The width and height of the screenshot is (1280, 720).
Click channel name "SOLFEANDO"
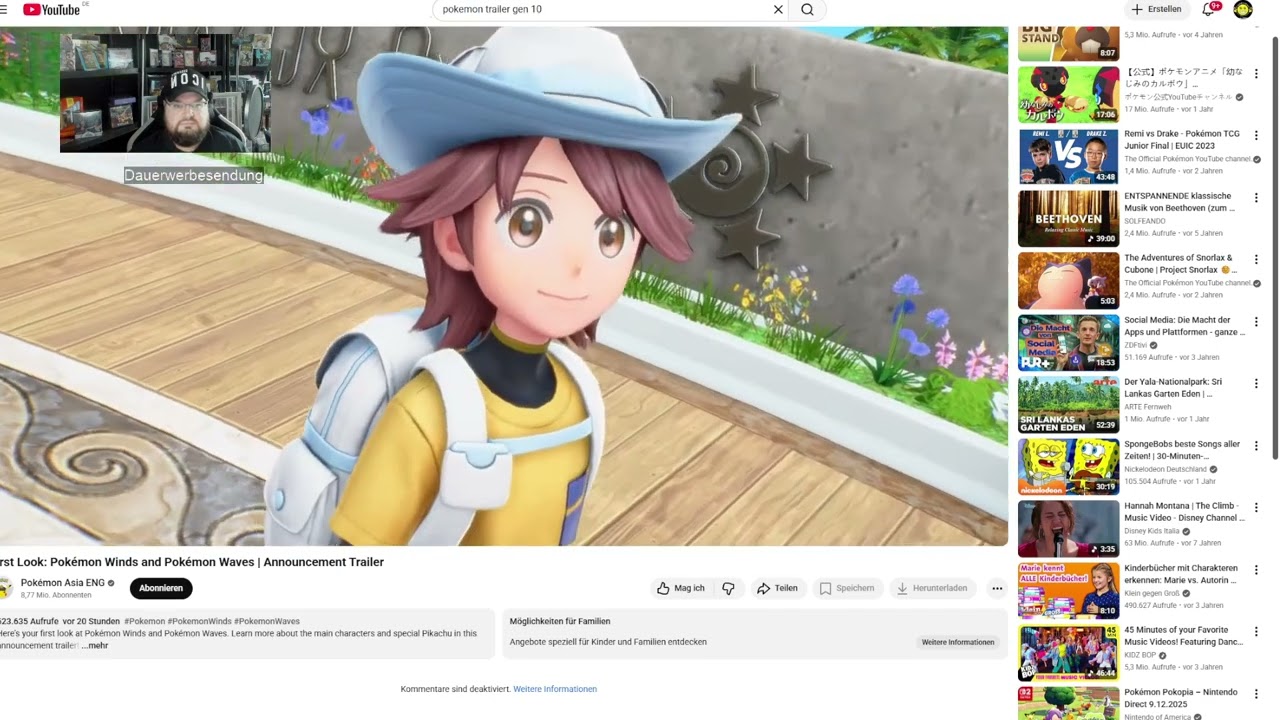[x=1144, y=221]
